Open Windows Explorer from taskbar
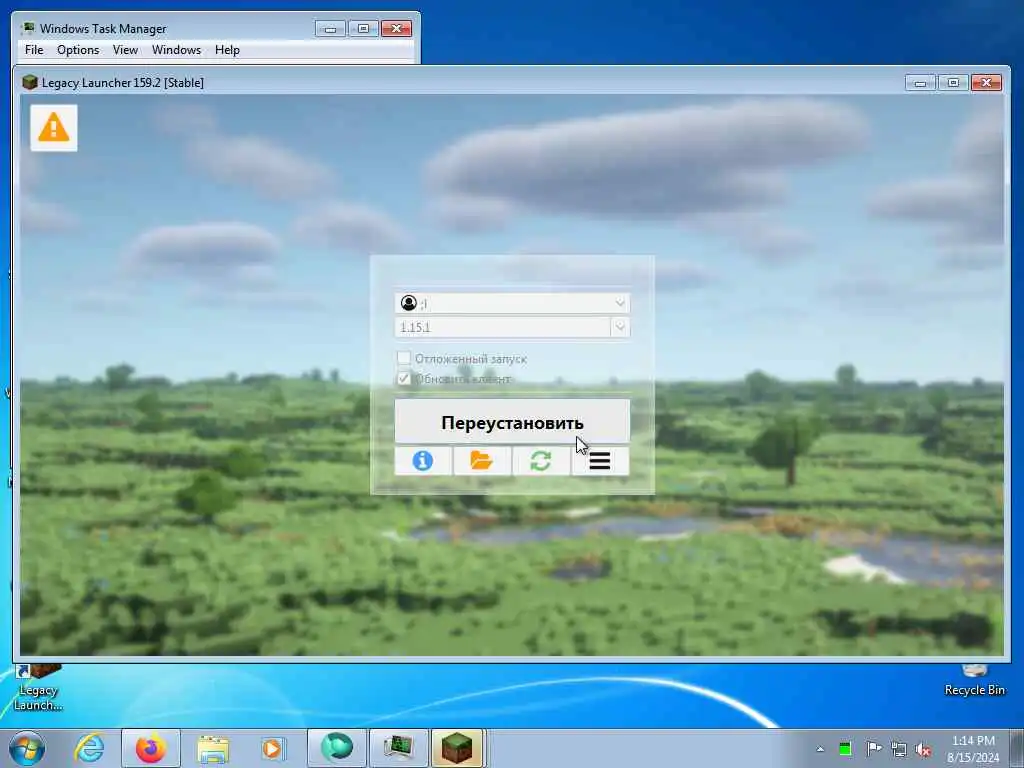 (x=213, y=749)
